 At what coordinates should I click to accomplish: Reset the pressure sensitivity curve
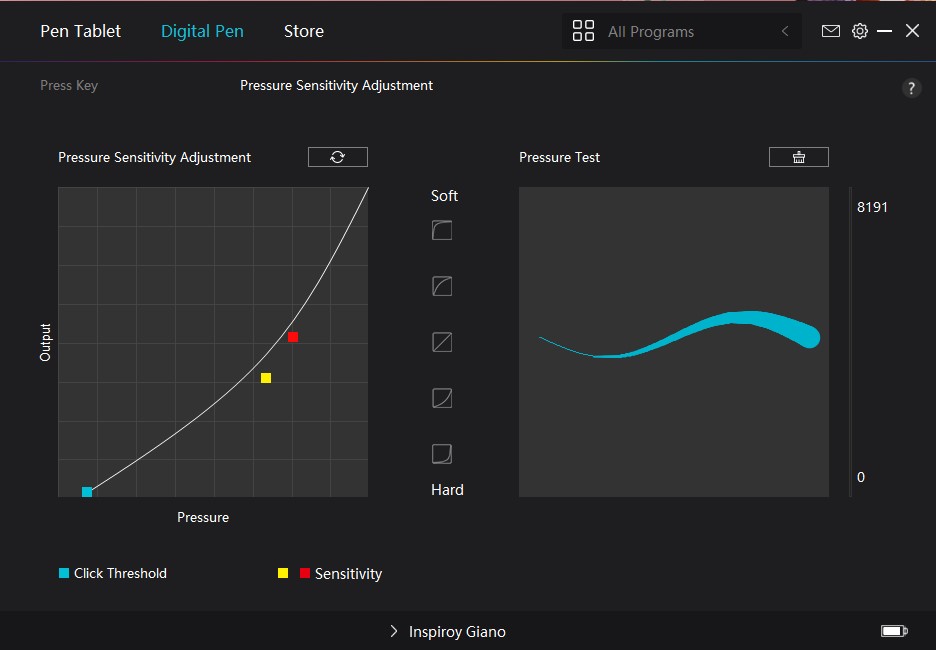(x=338, y=157)
